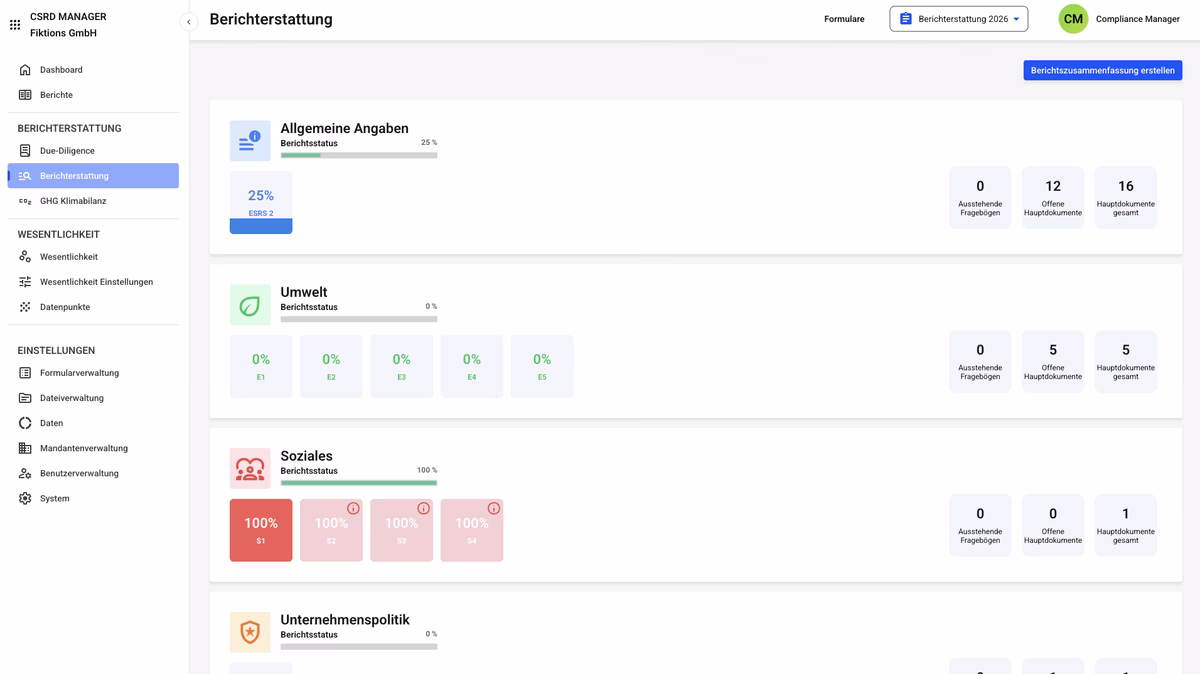Select Formulare in the top bar
This screenshot has height=674, width=1200.
pyautogui.click(x=844, y=18)
